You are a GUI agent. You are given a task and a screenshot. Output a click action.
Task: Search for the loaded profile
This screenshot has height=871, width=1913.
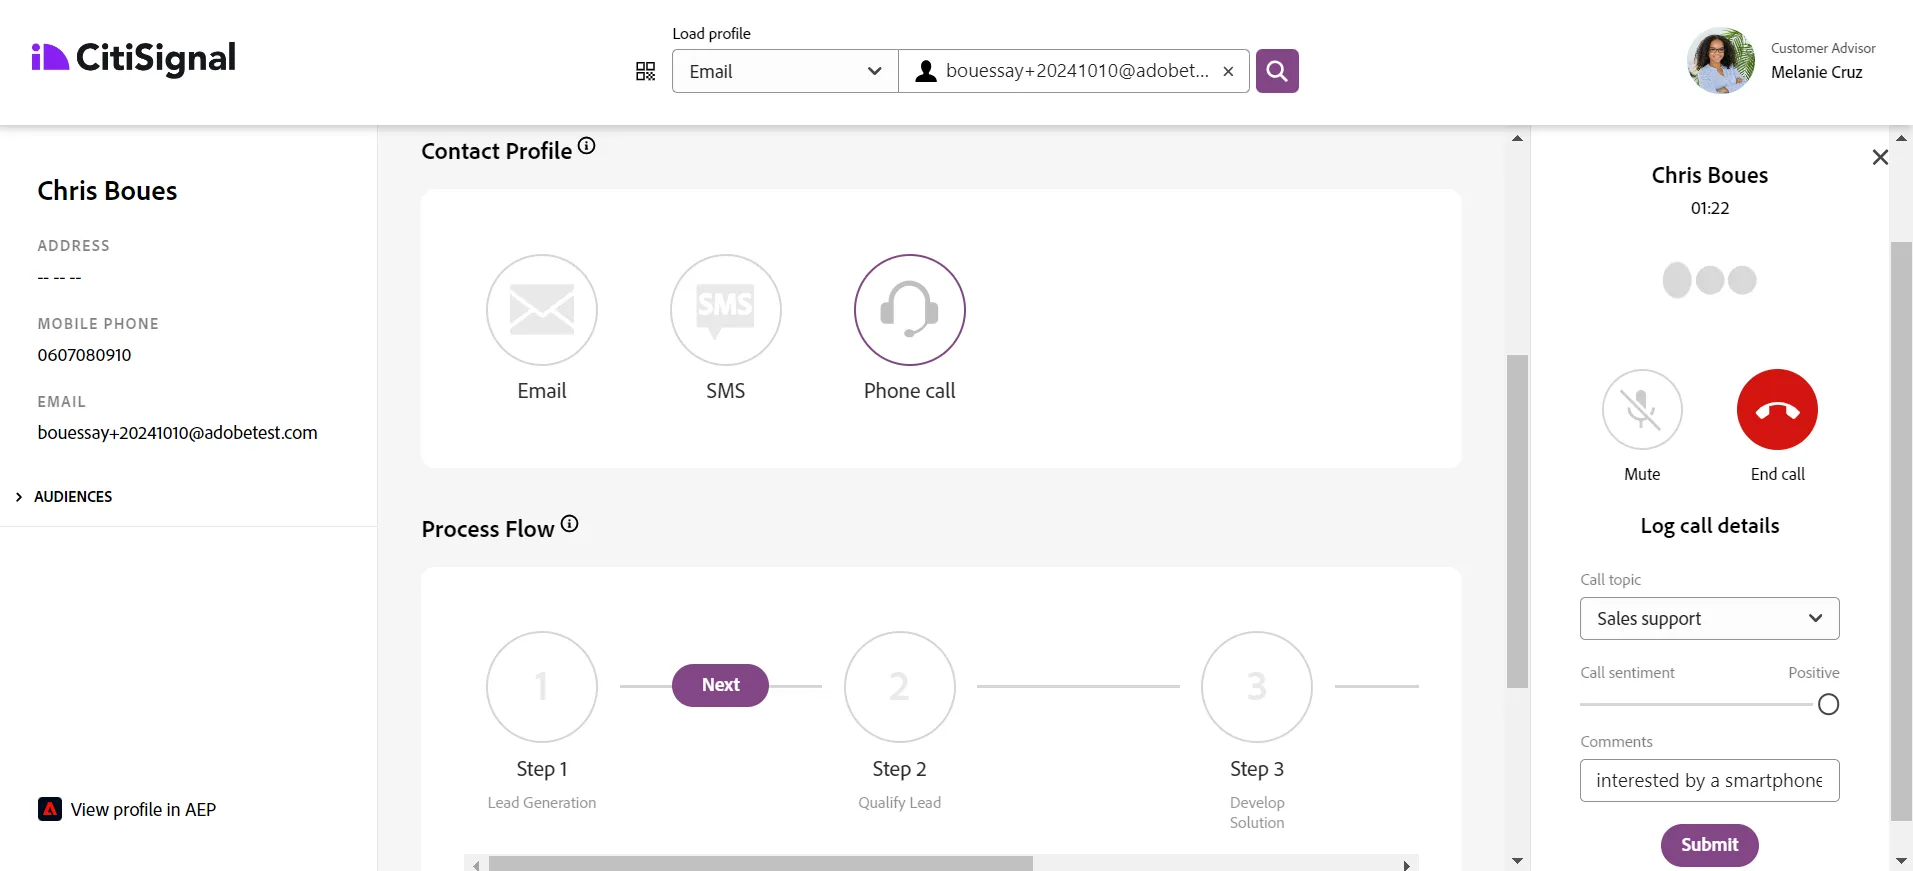tap(1277, 71)
